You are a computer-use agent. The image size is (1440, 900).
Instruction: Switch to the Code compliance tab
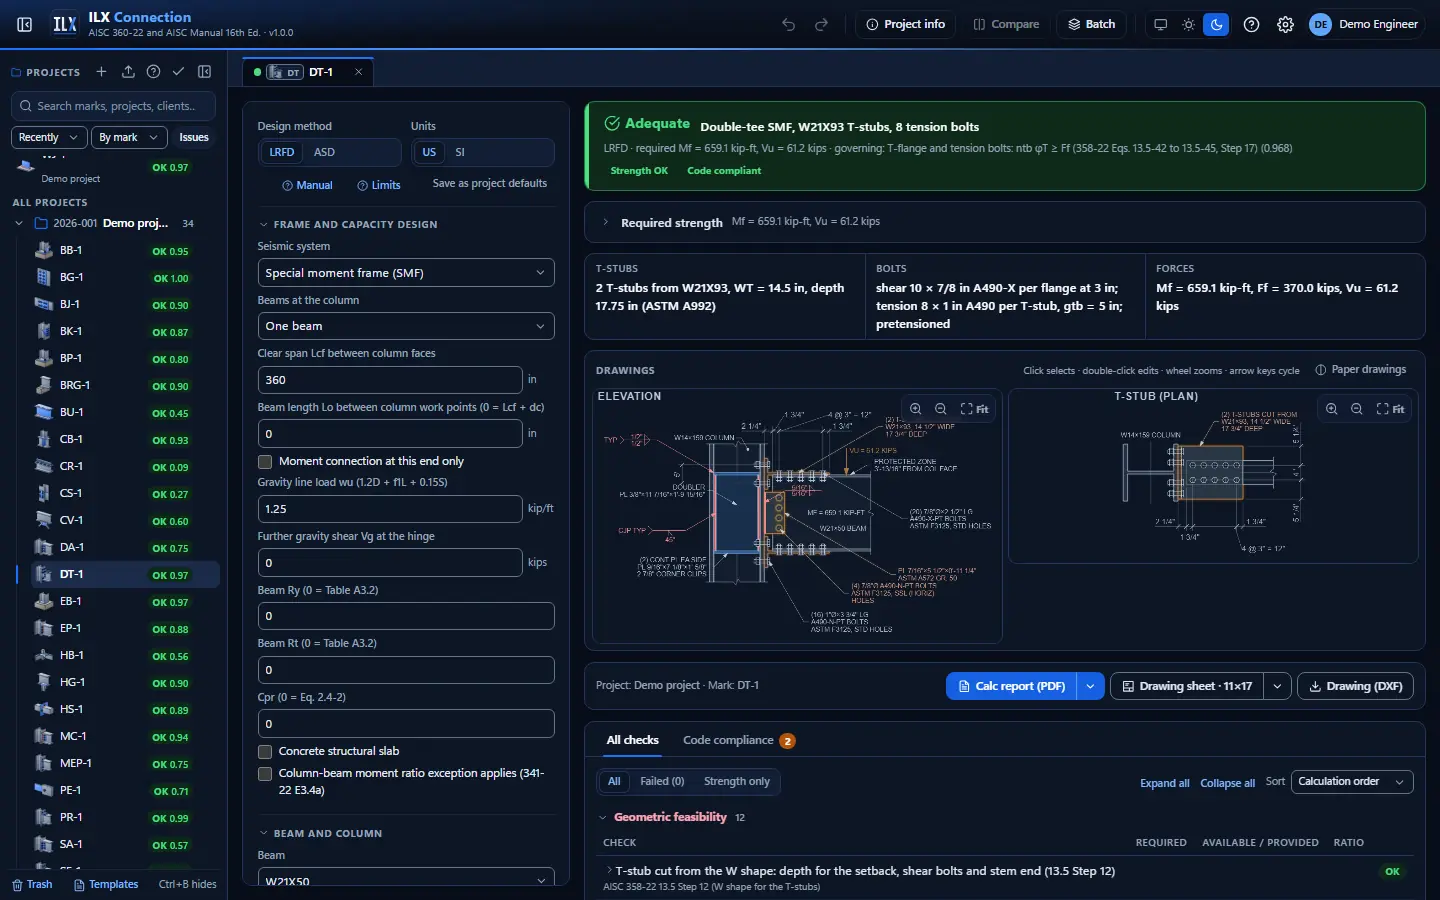pyautogui.click(x=738, y=740)
